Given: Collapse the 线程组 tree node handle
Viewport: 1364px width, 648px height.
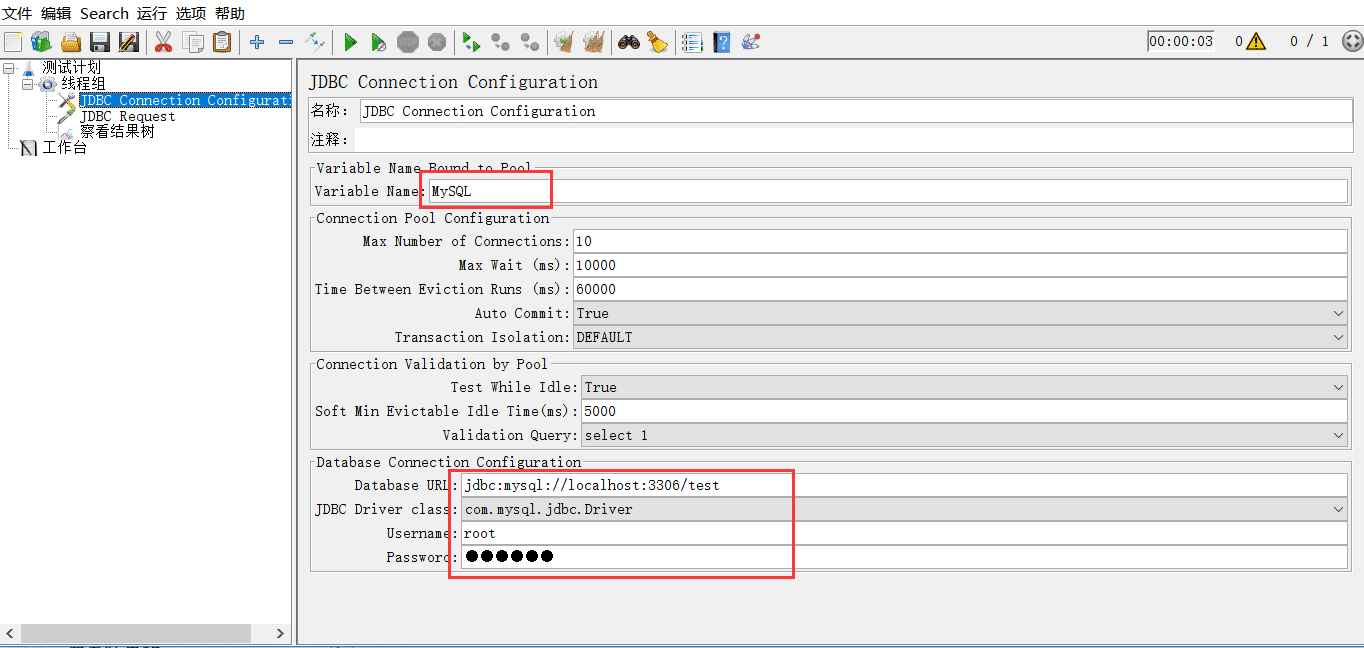Looking at the screenshot, I should point(27,84).
